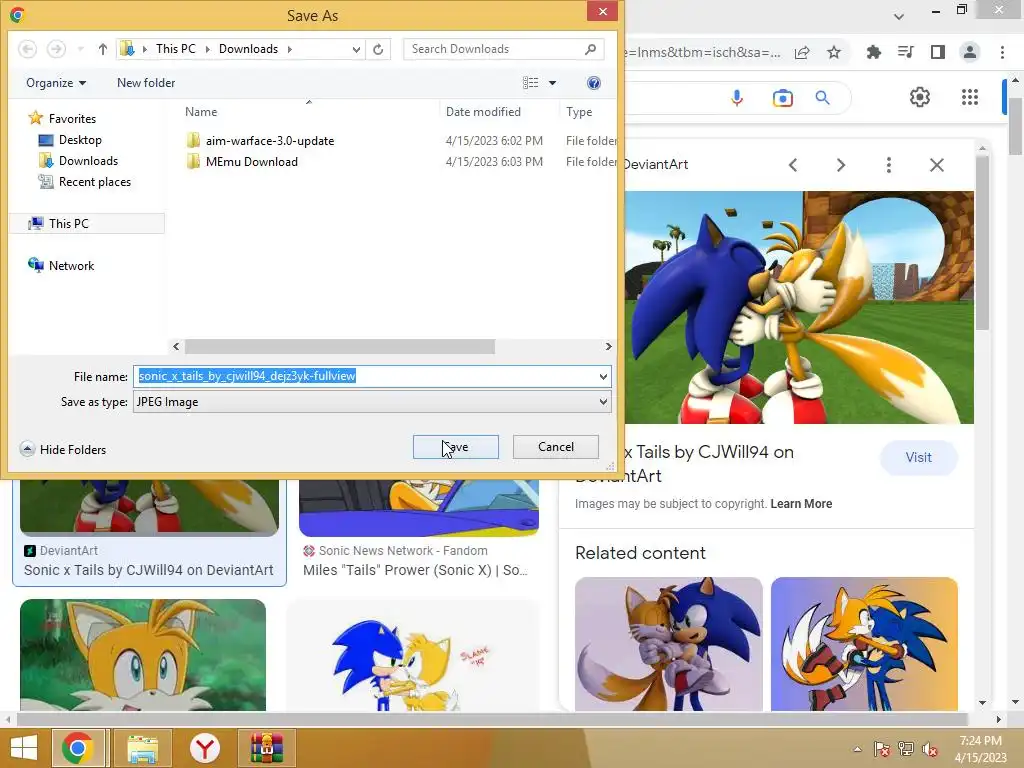The width and height of the screenshot is (1024, 768).
Task: Click Downloads in address breadcrumb
Action: [x=248, y=49]
